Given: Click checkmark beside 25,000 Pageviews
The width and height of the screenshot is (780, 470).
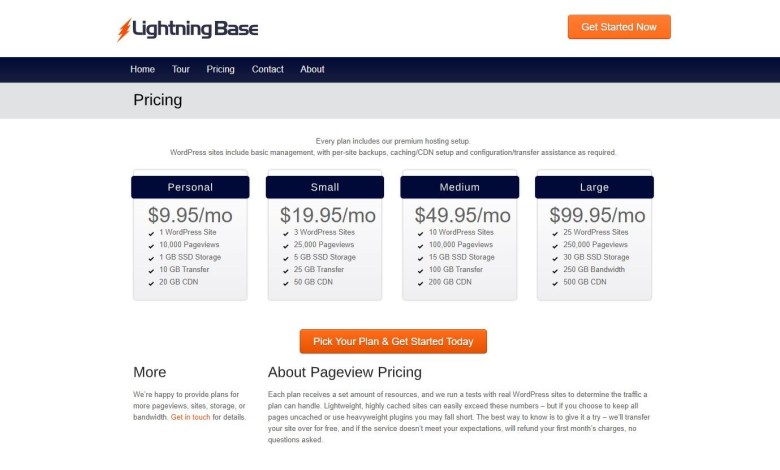Looking at the screenshot, I should click(x=286, y=246).
